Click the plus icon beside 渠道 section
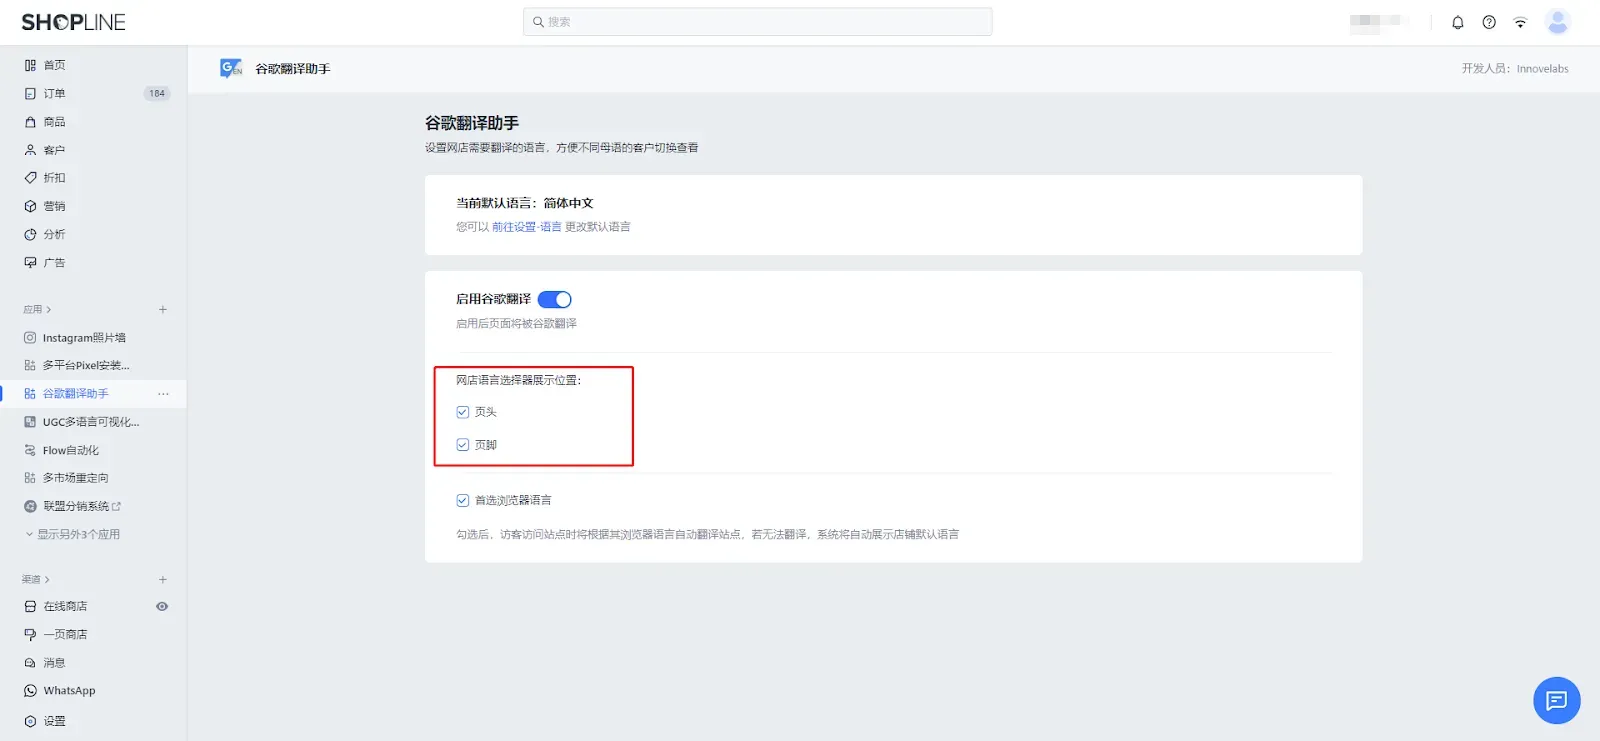Screen dimensions: 1600x741 click(x=163, y=580)
